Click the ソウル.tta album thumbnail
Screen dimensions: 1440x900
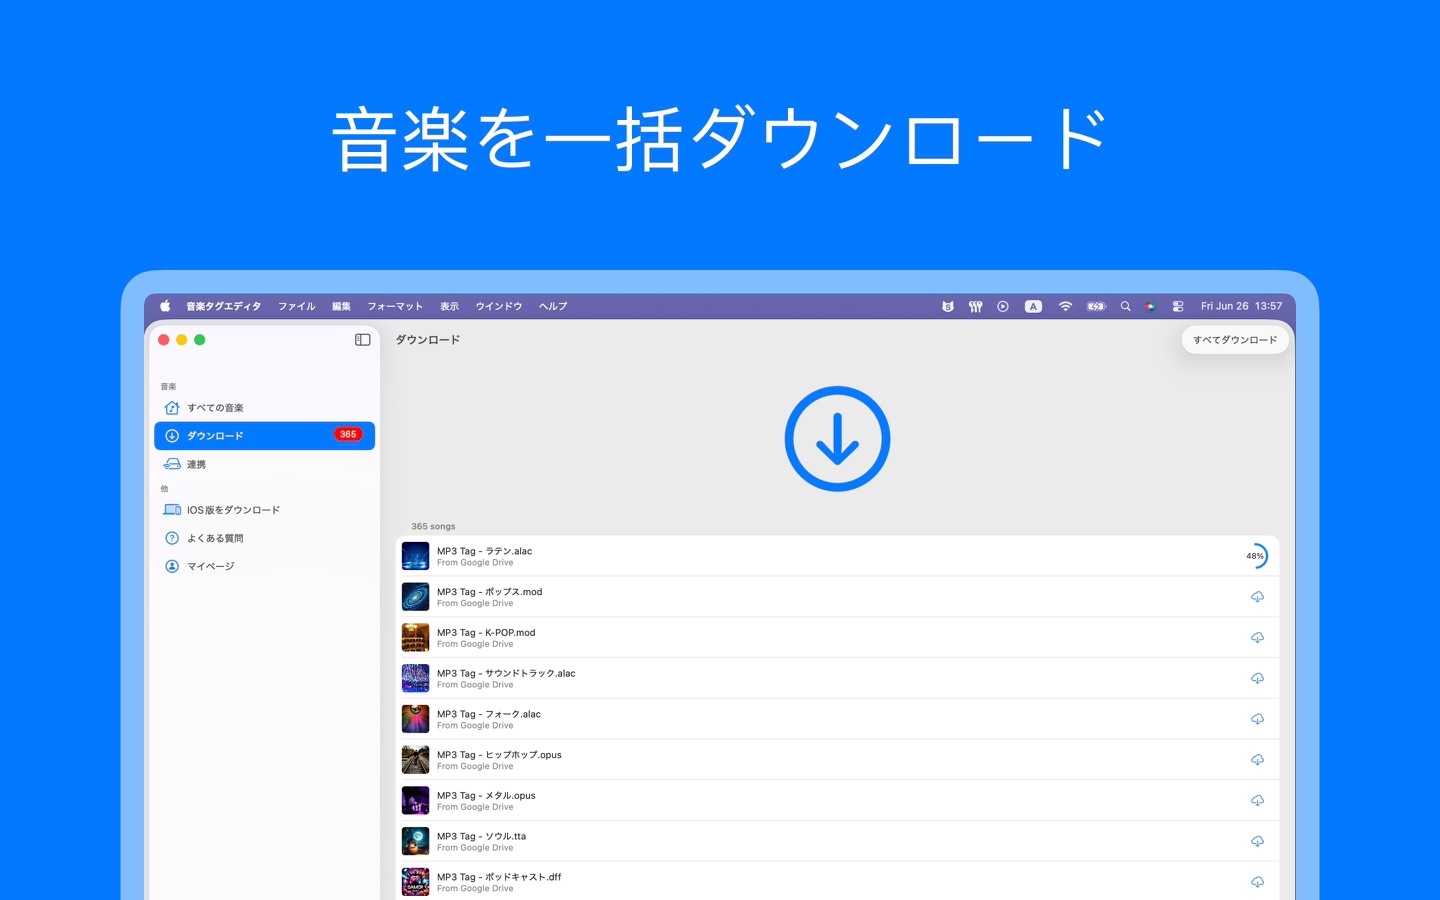coord(415,841)
